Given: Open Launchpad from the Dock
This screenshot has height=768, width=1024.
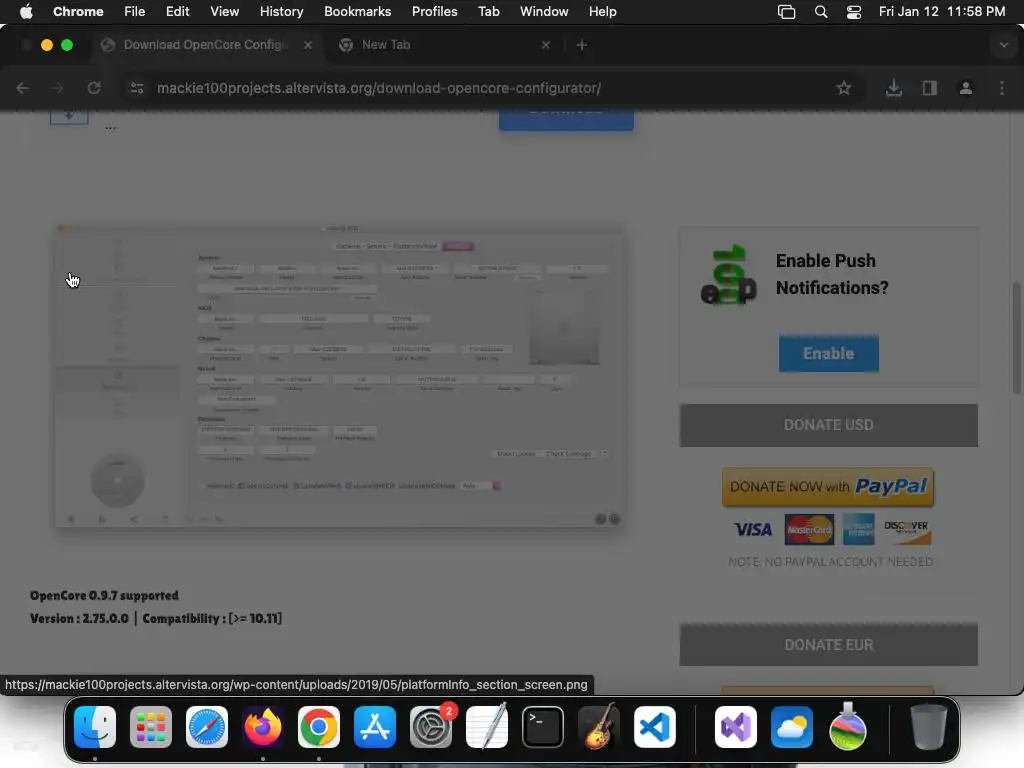Looking at the screenshot, I should pos(151,727).
